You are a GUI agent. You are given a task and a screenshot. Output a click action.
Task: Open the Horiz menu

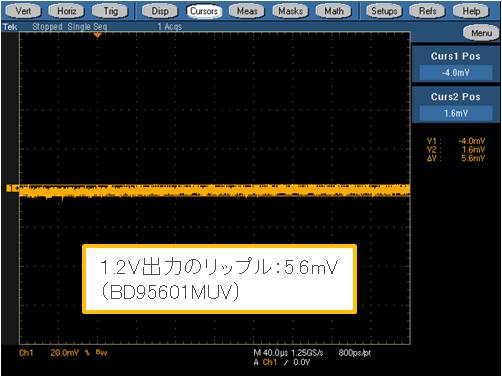[67, 11]
